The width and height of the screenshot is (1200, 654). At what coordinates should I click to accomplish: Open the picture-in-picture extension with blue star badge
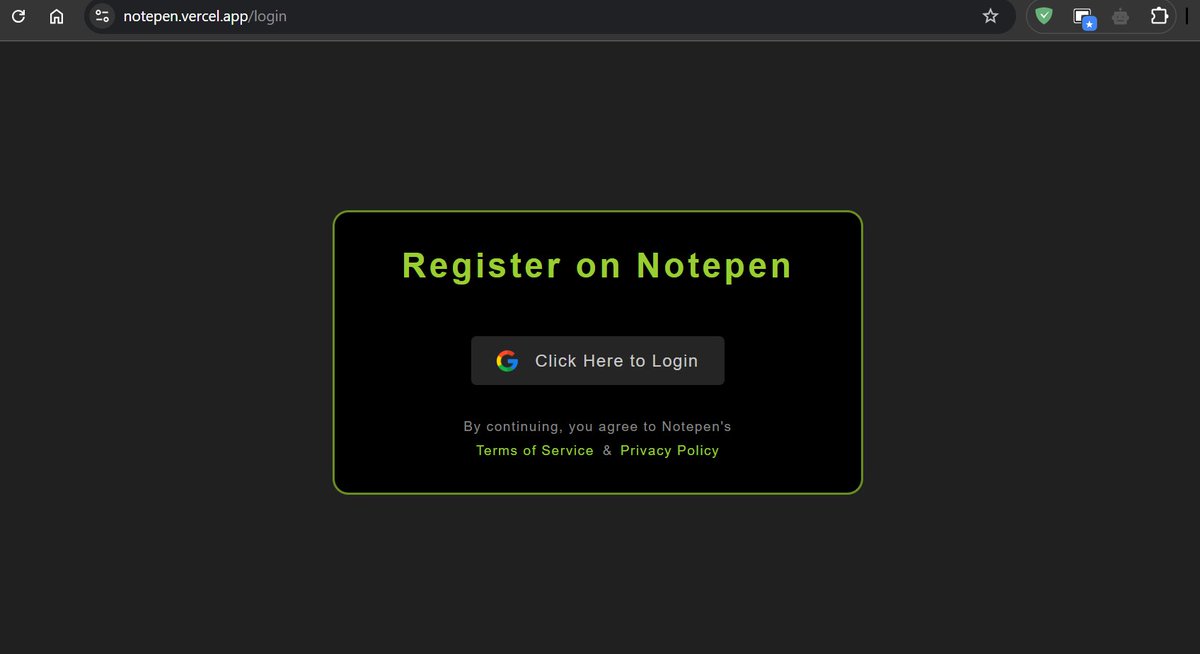point(1084,17)
